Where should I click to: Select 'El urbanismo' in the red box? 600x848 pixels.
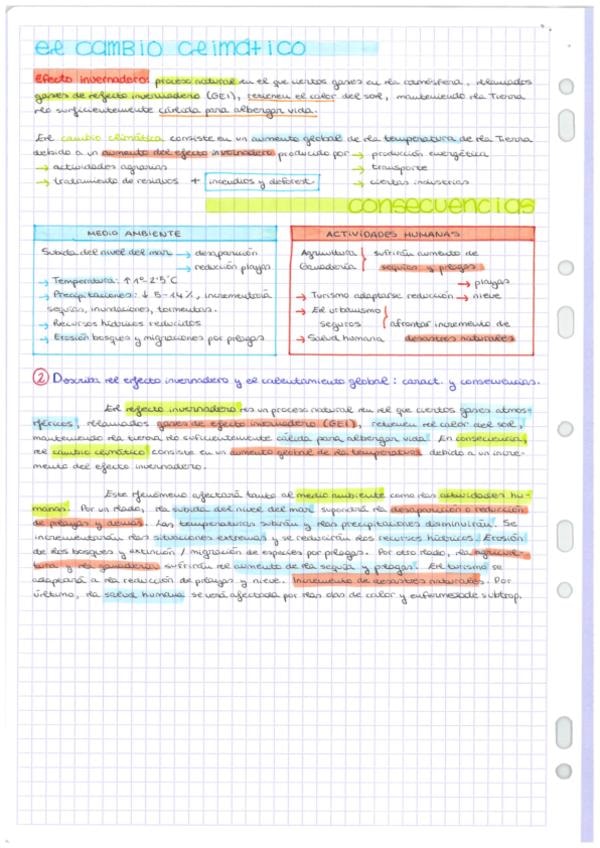(x=346, y=310)
